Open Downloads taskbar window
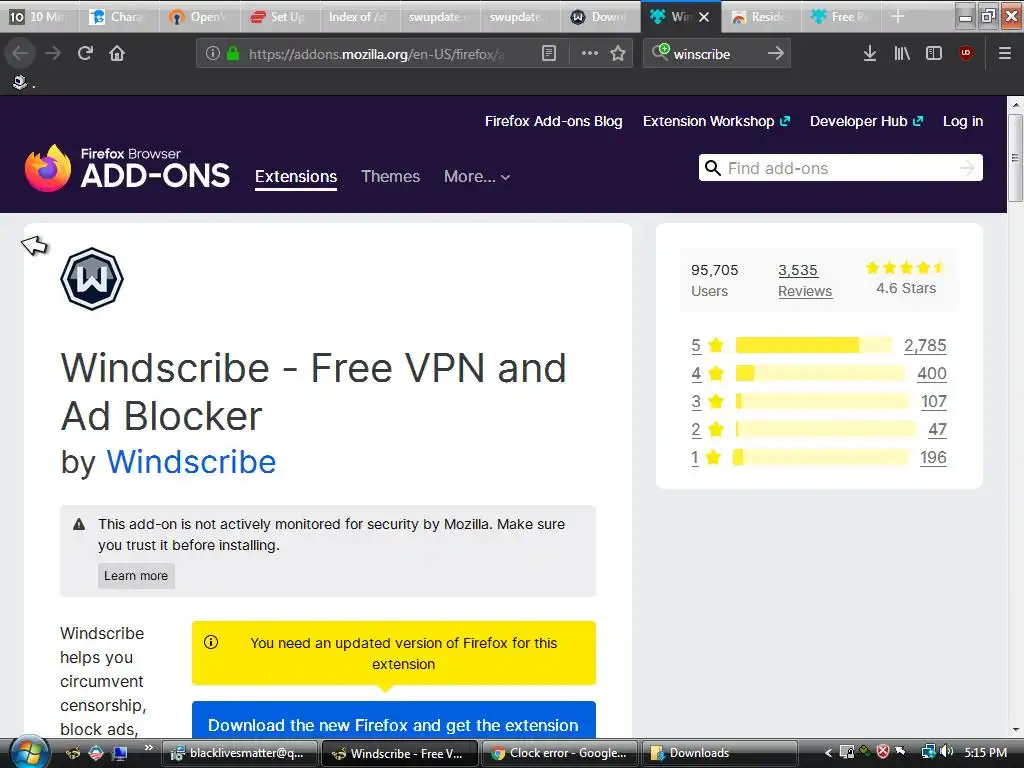The width and height of the screenshot is (1024, 768). (720, 753)
